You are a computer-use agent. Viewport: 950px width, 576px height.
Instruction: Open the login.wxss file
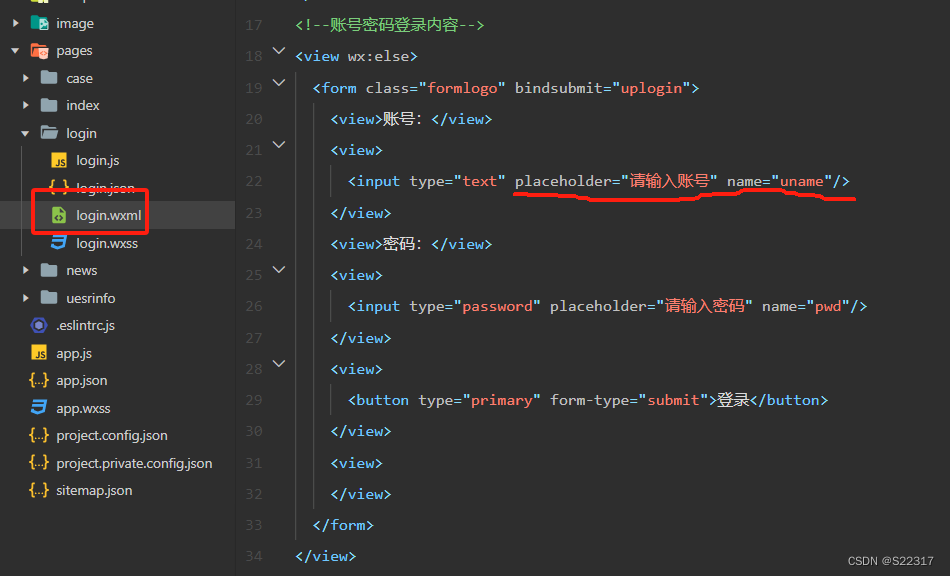[107, 243]
